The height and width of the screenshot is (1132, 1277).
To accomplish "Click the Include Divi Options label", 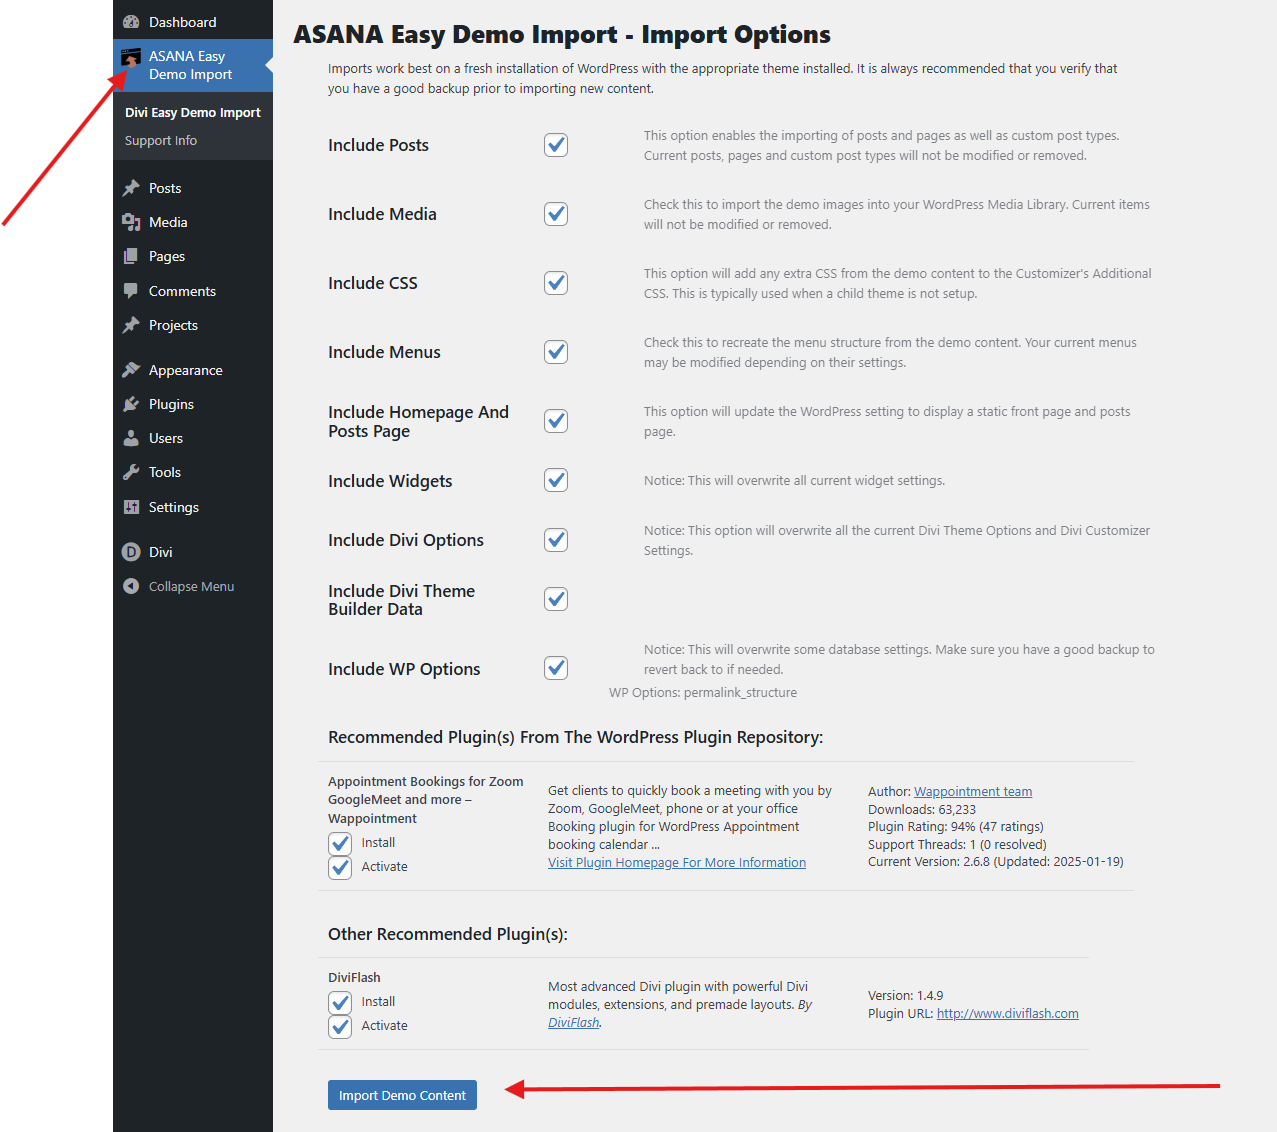I will pos(406,540).
